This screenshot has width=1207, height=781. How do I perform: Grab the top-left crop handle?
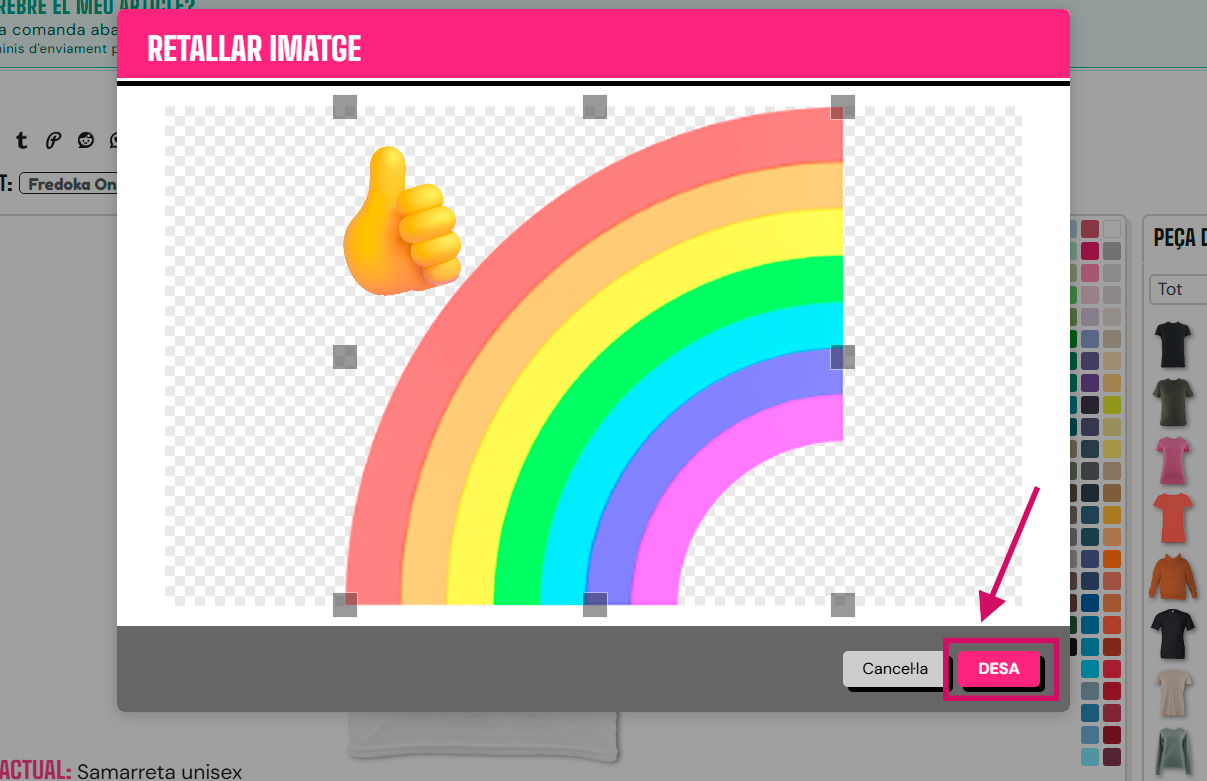(344, 107)
